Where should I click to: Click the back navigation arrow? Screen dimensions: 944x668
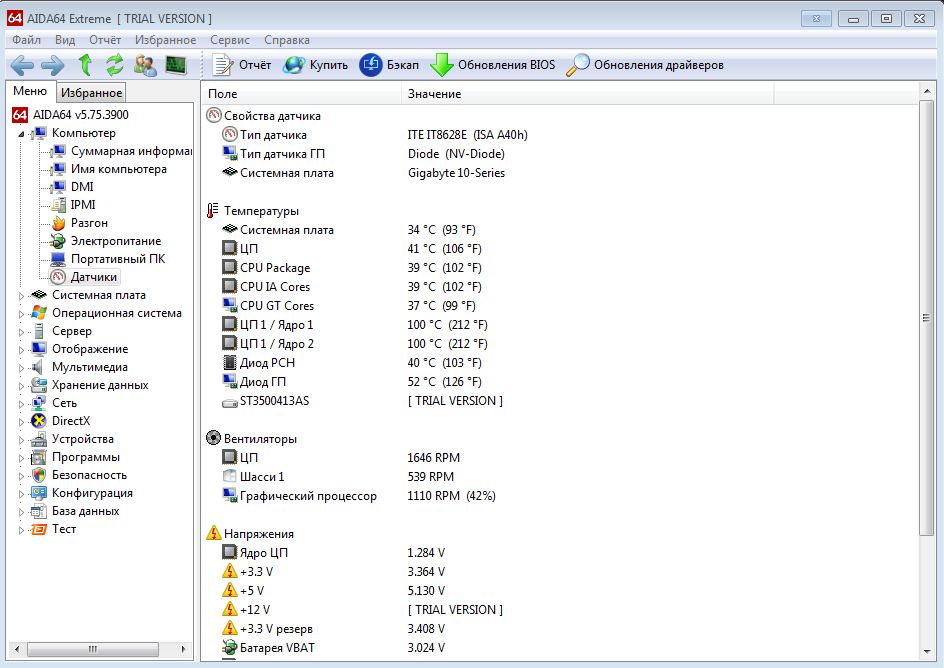pos(22,65)
